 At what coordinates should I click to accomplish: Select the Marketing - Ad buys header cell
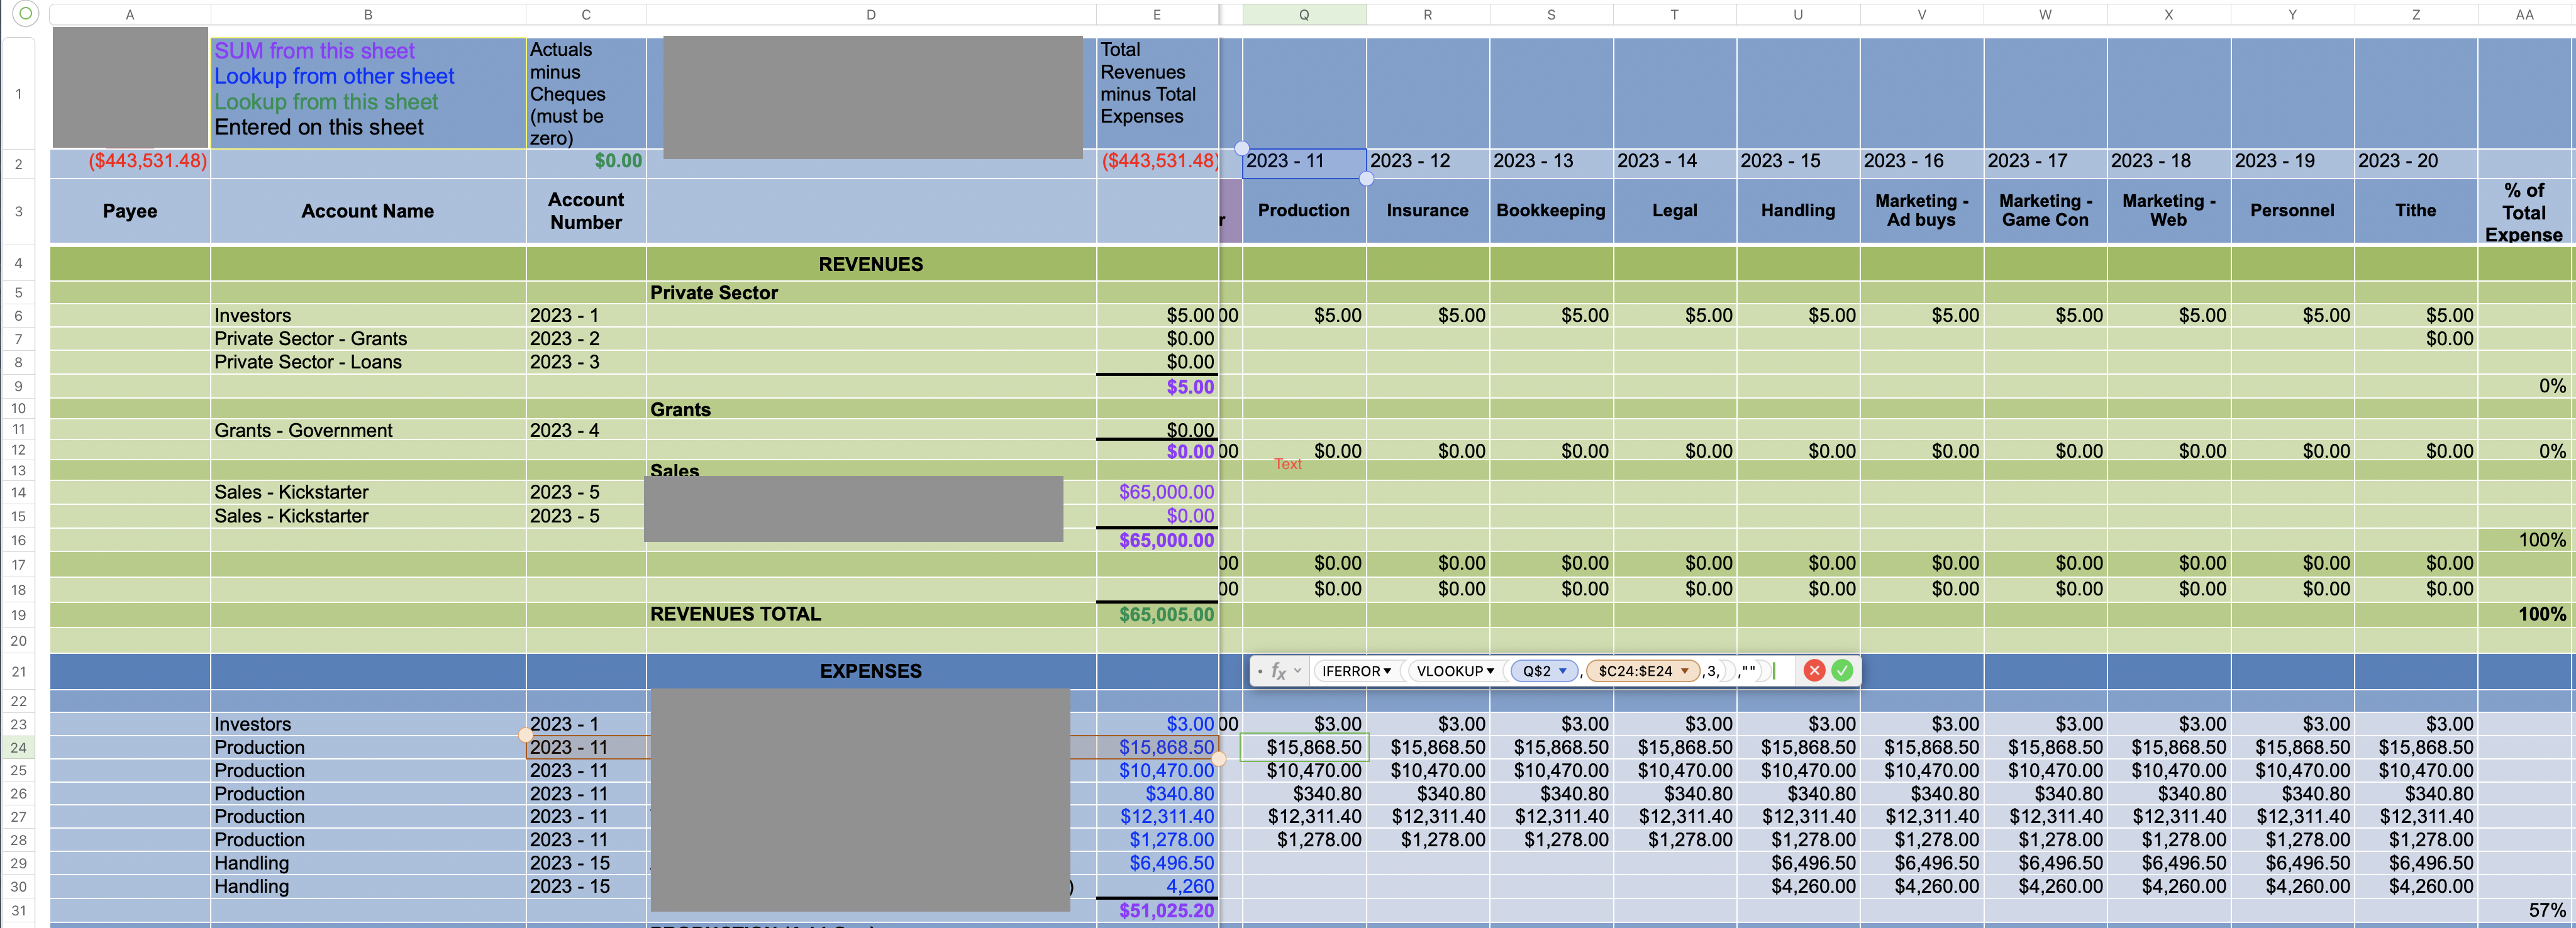[1921, 210]
